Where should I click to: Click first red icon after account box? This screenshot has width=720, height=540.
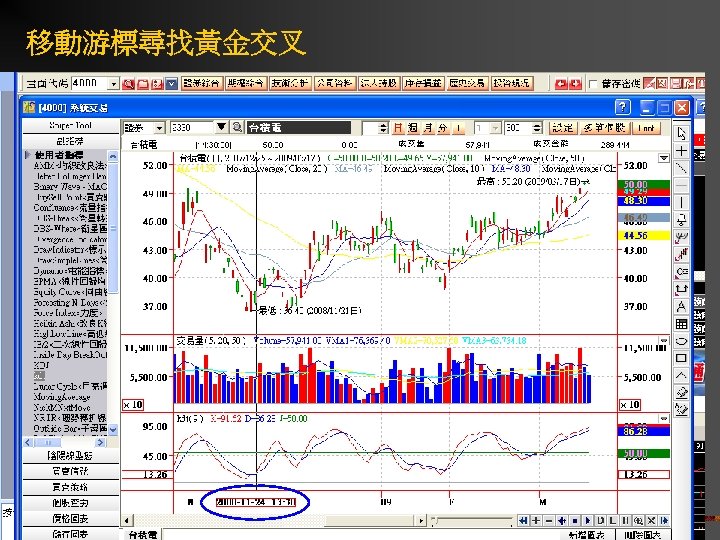pyautogui.click(x=128, y=84)
